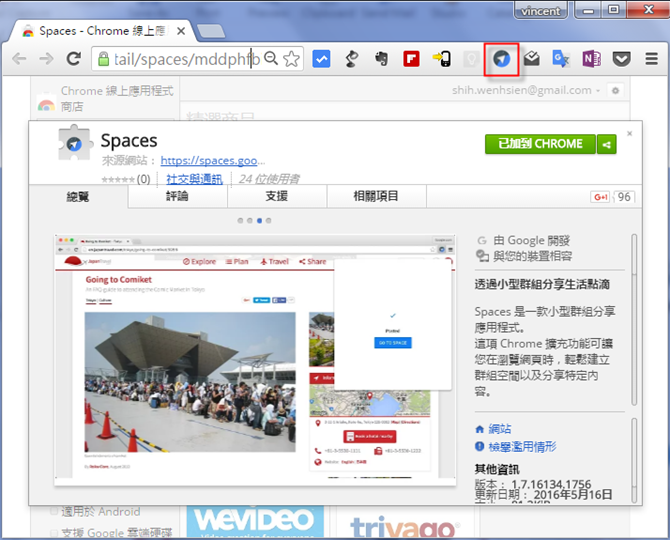Open the send-to-phone extension icon
670x540 pixels.
click(441, 59)
